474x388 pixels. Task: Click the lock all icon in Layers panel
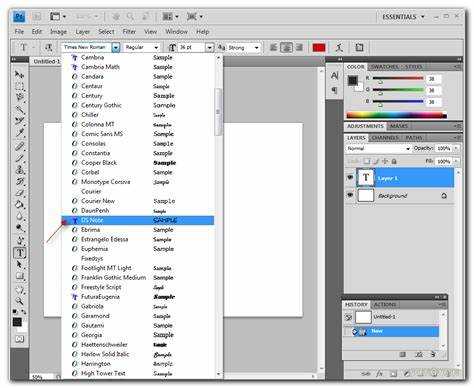394,161
